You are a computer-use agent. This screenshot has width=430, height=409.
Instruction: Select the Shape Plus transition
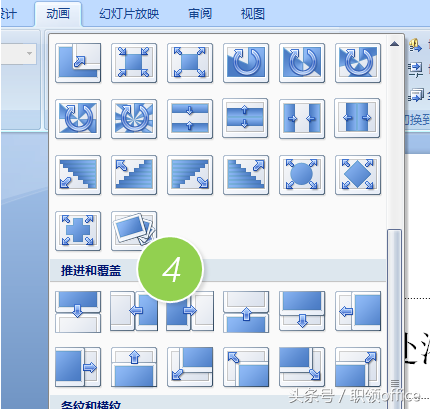pyautogui.click(x=78, y=231)
